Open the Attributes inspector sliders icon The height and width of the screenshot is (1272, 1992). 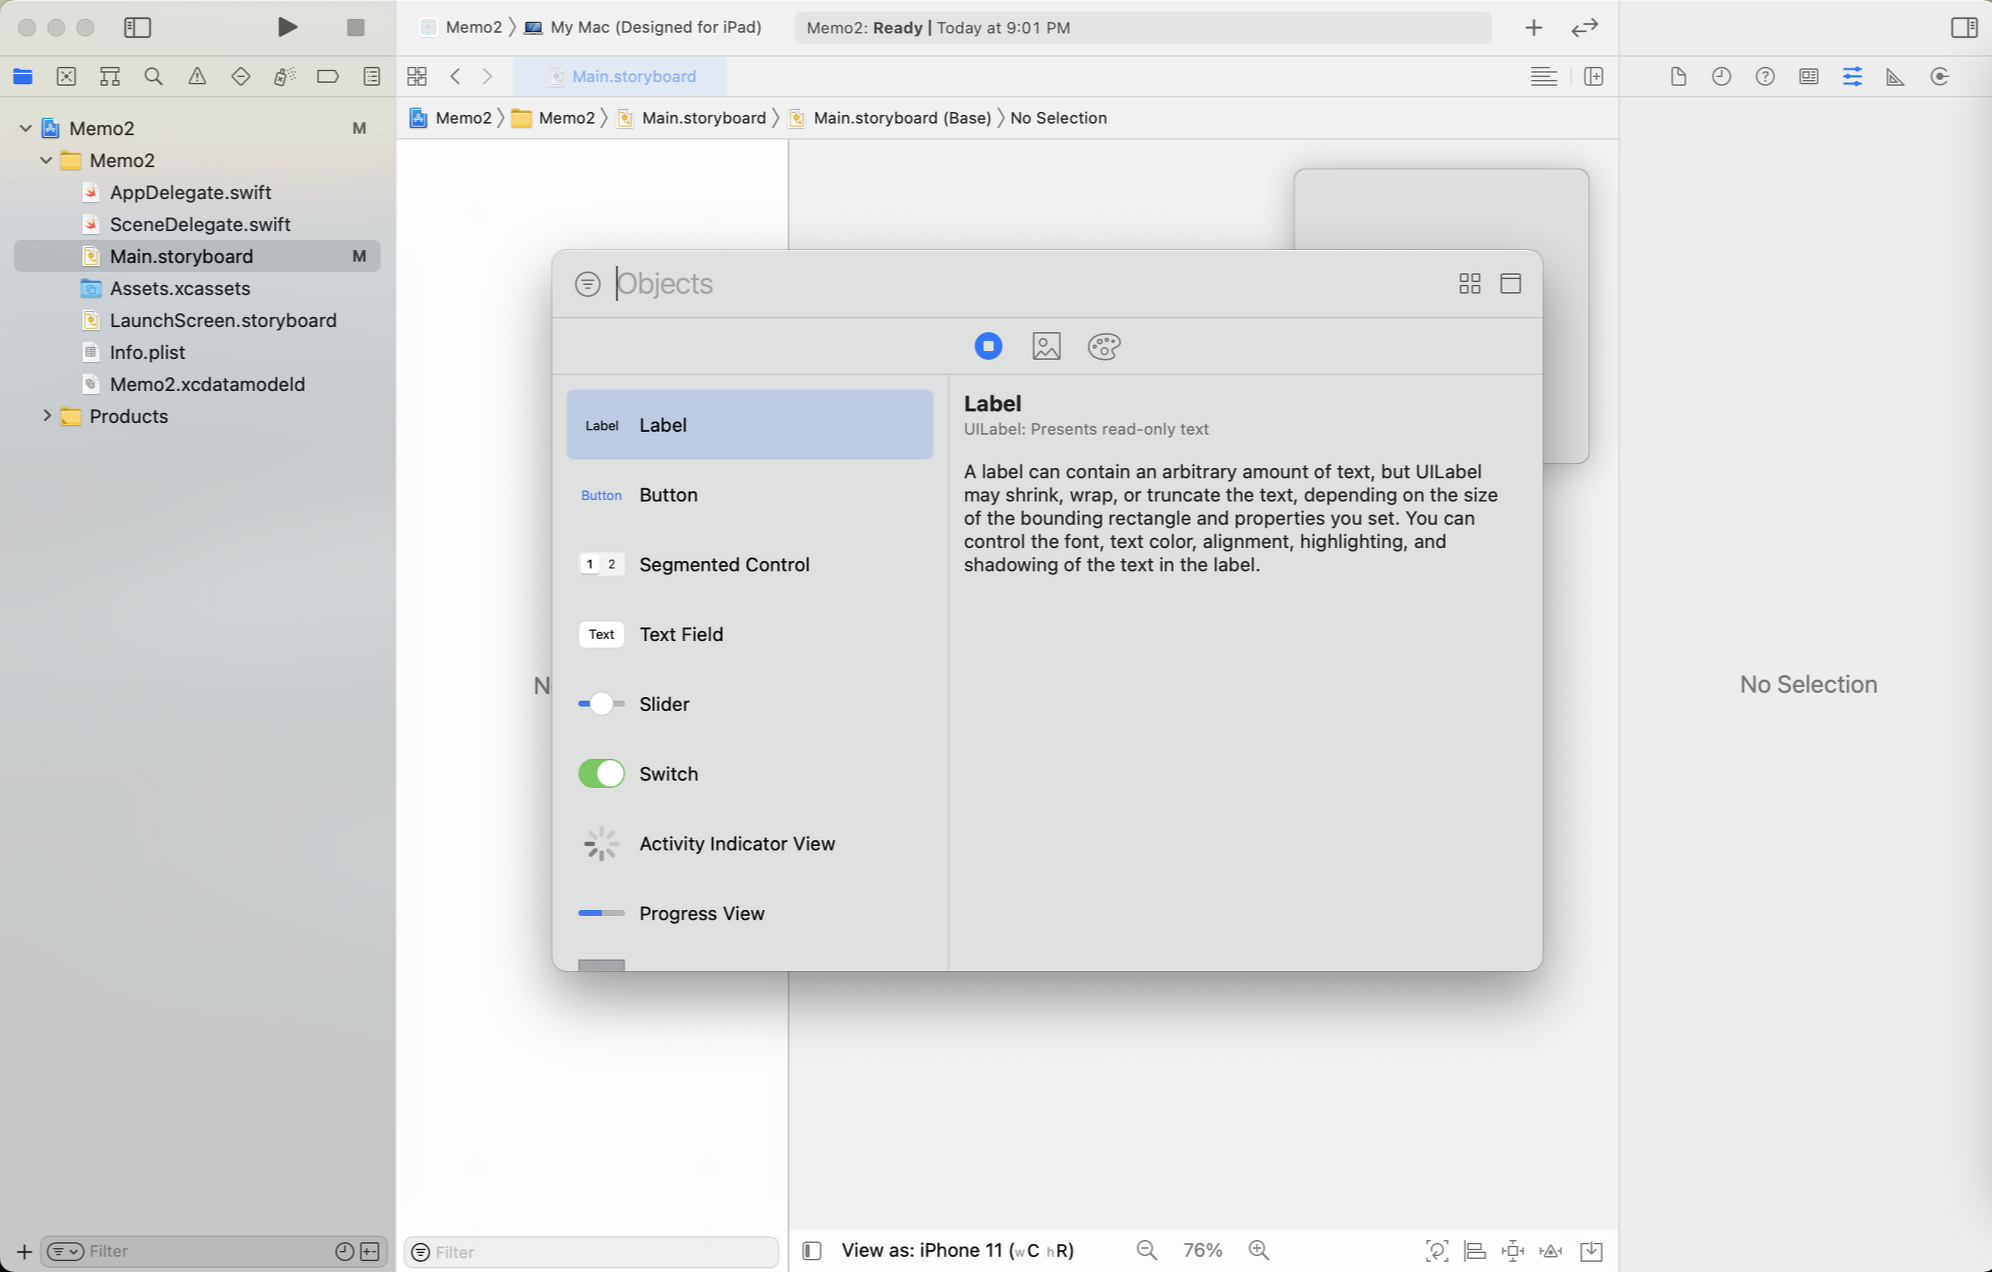click(x=1852, y=76)
